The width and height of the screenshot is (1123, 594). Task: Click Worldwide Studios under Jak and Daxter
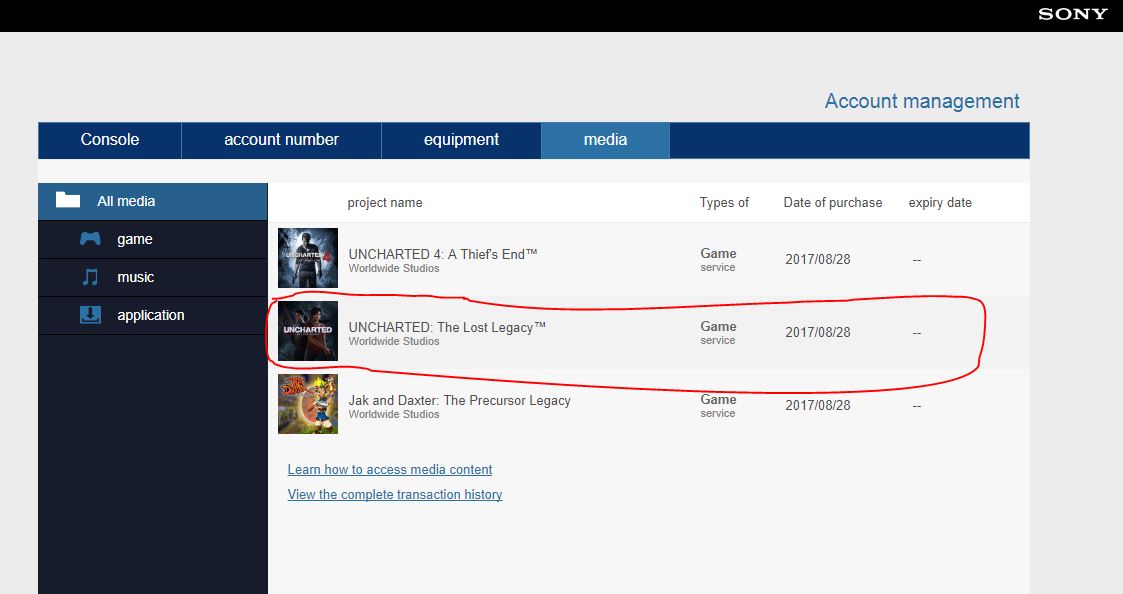pos(394,414)
